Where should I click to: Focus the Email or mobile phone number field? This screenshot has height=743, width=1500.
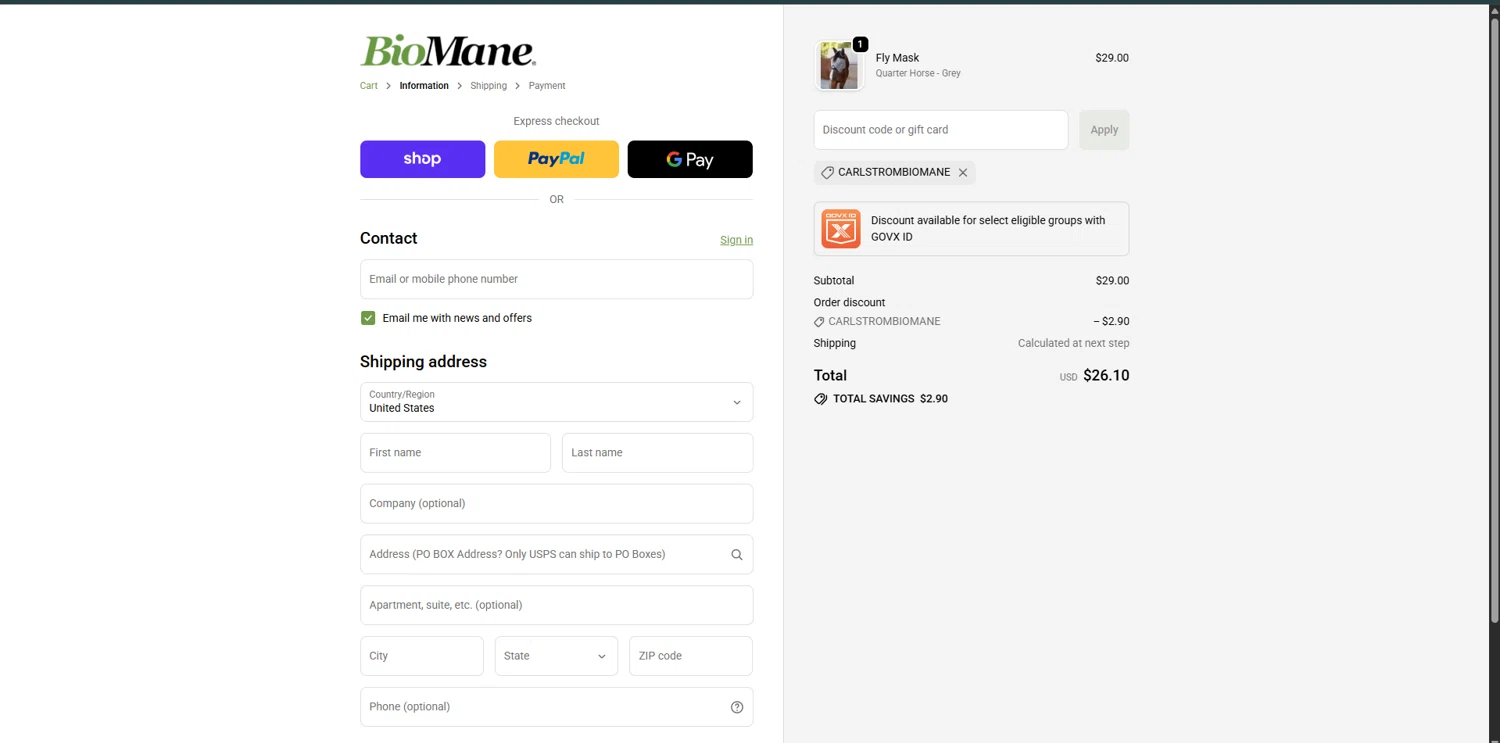(x=556, y=279)
